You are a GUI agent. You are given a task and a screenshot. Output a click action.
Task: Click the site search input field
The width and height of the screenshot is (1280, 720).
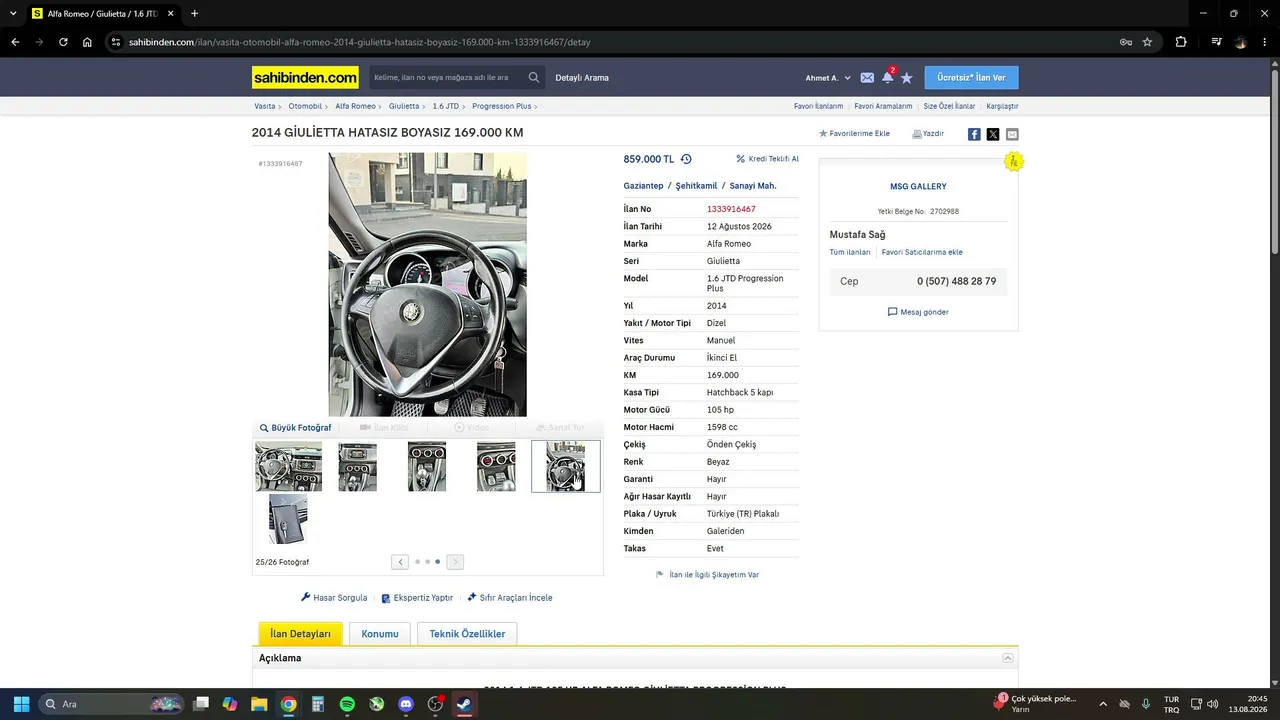coord(447,77)
